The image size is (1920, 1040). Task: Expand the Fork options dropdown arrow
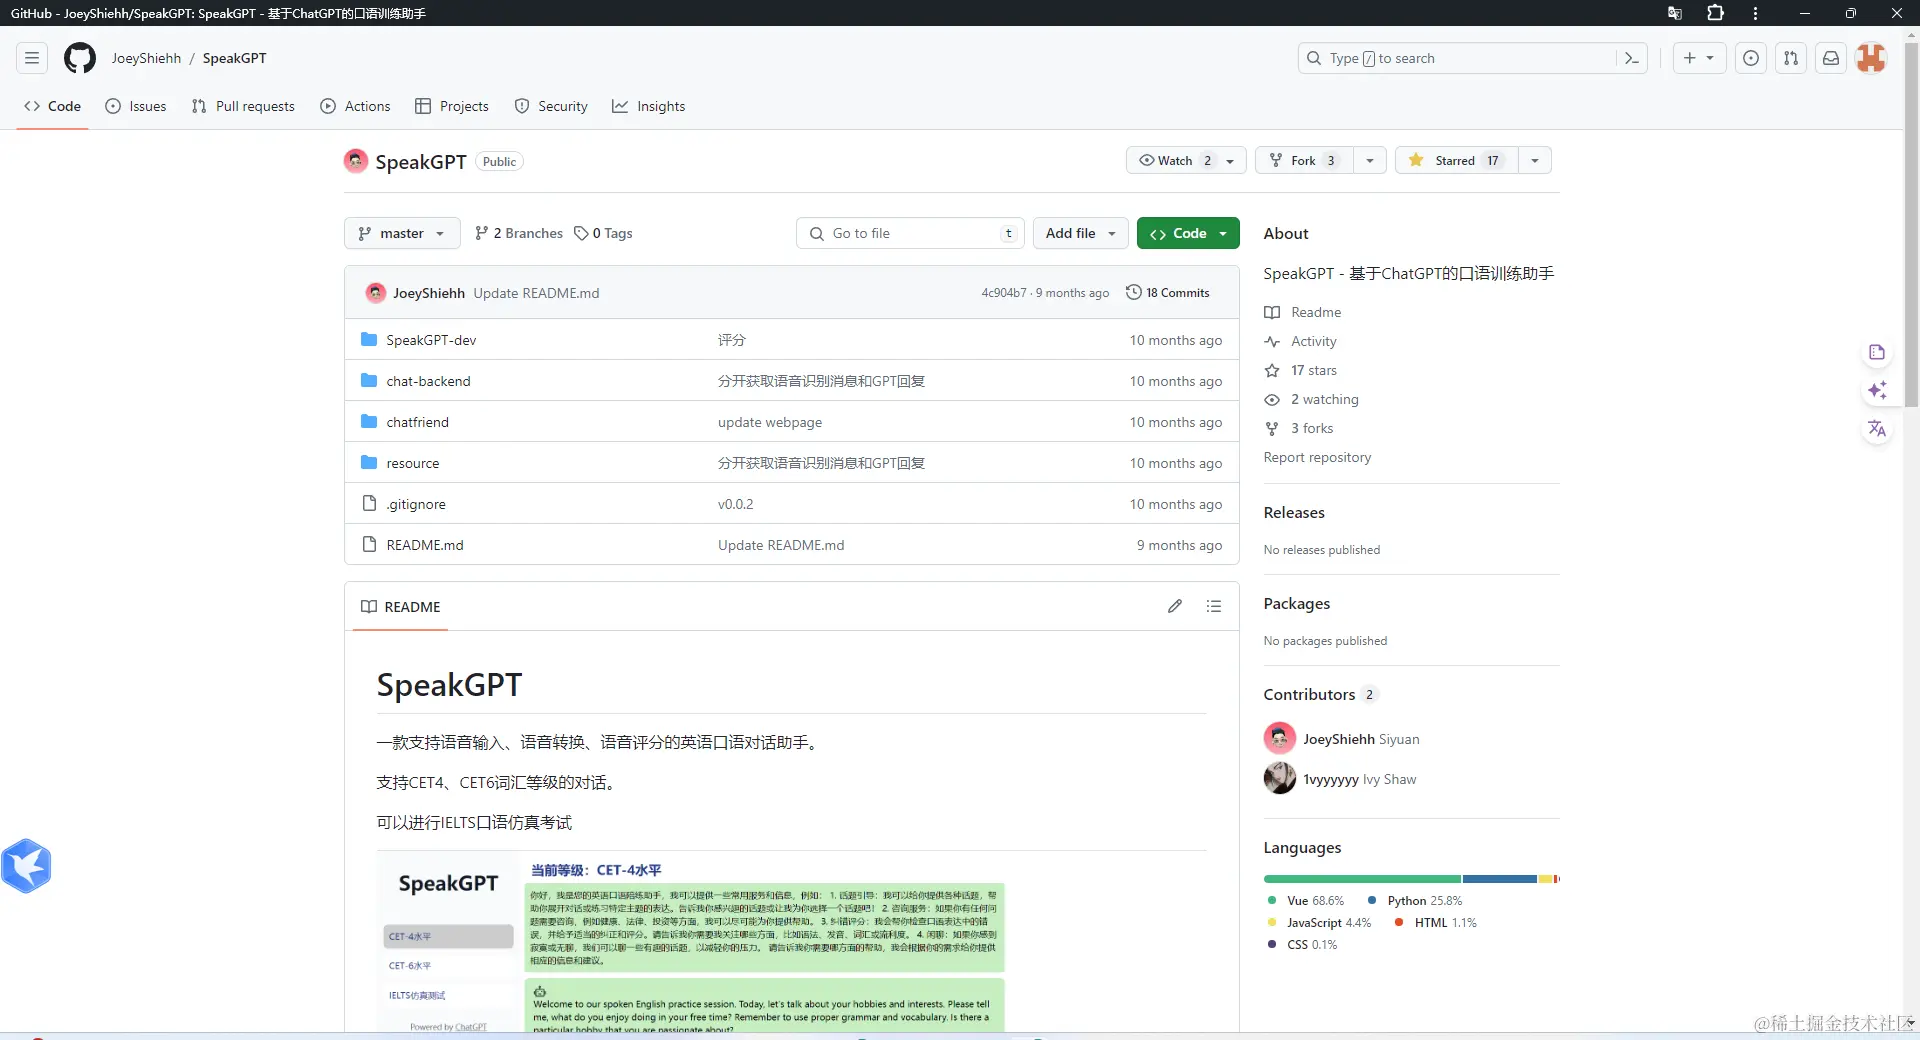point(1370,160)
